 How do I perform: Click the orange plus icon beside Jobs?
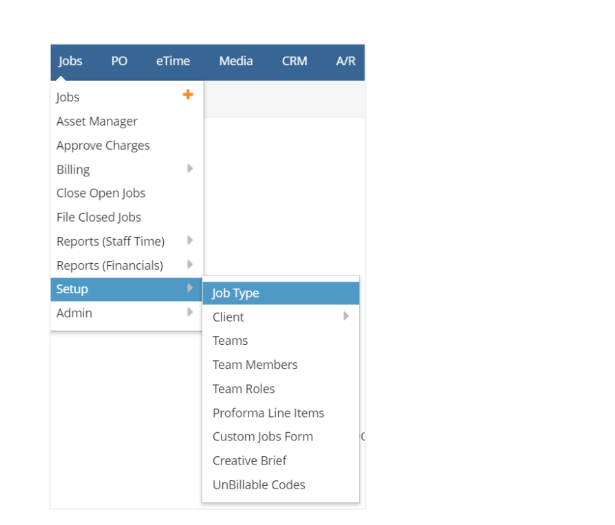188,94
